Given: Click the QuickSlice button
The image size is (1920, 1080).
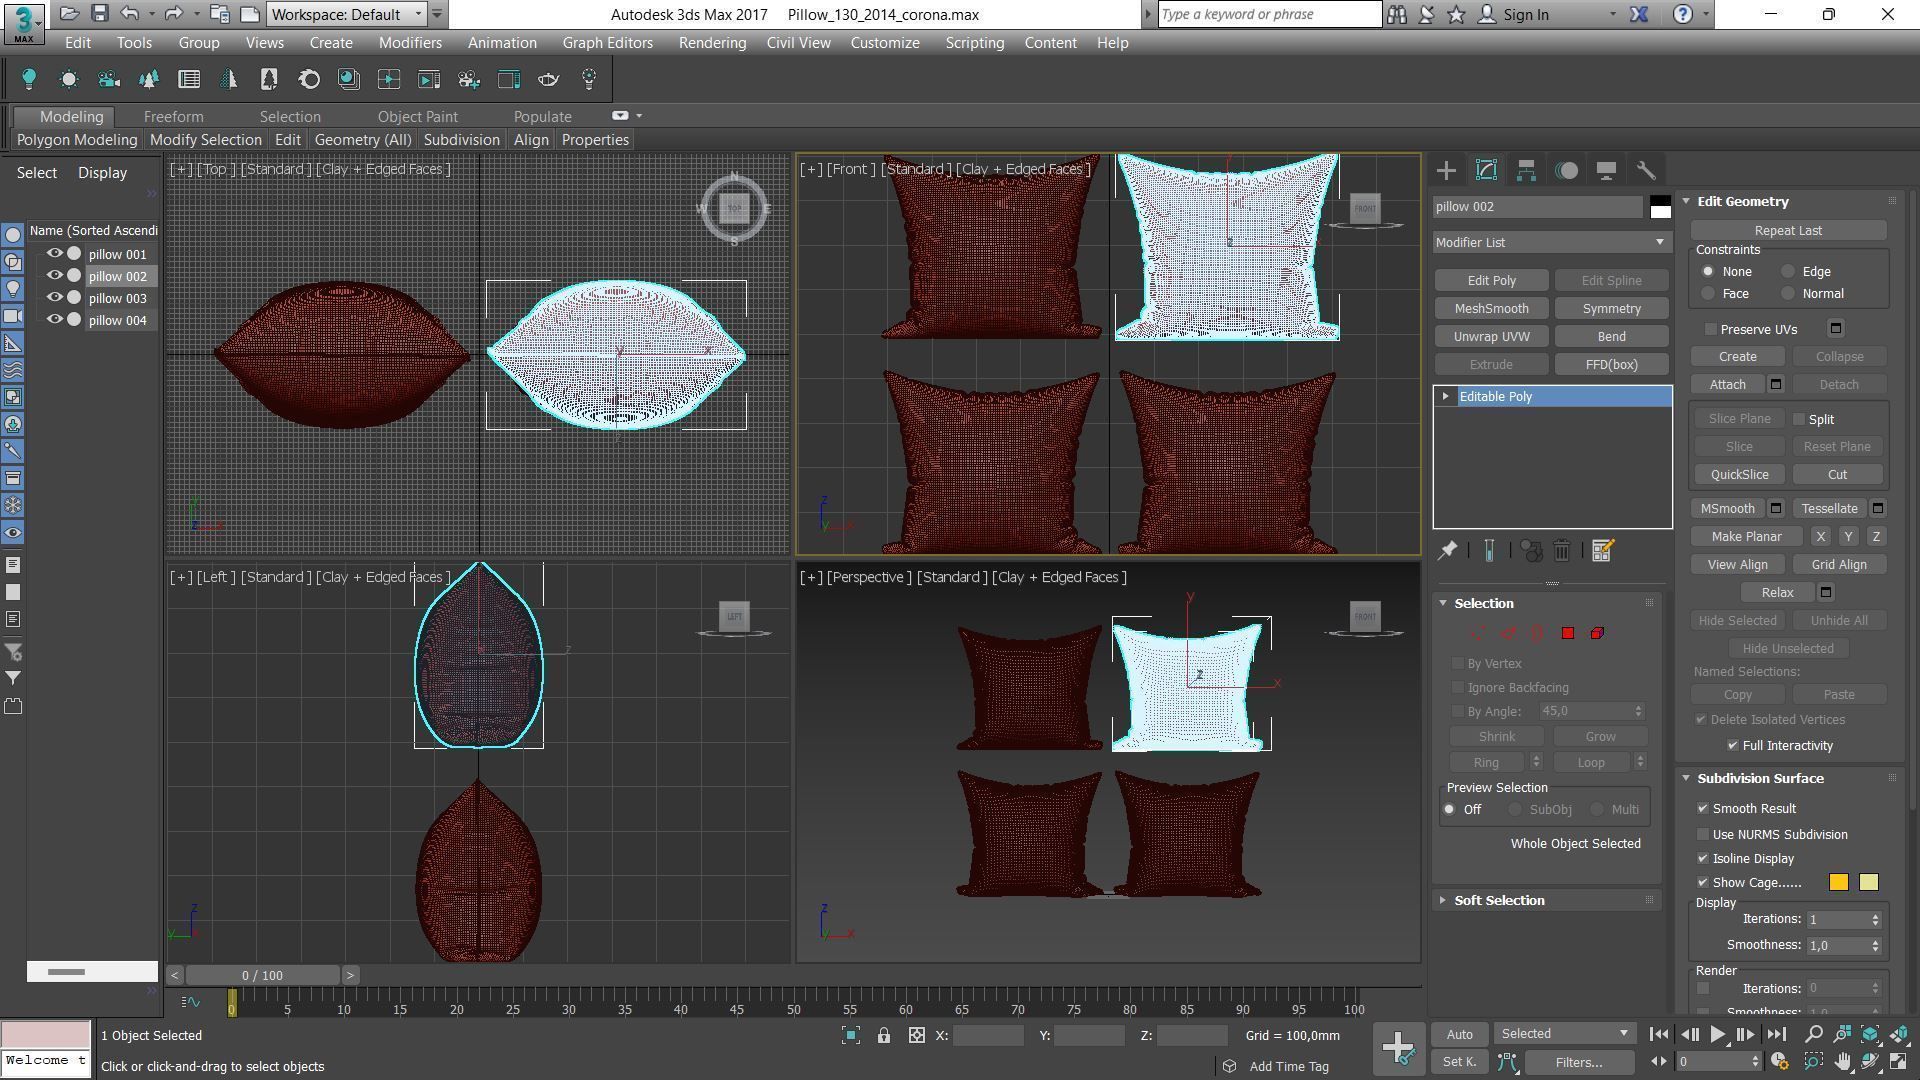Looking at the screenshot, I should tap(1739, 475).
